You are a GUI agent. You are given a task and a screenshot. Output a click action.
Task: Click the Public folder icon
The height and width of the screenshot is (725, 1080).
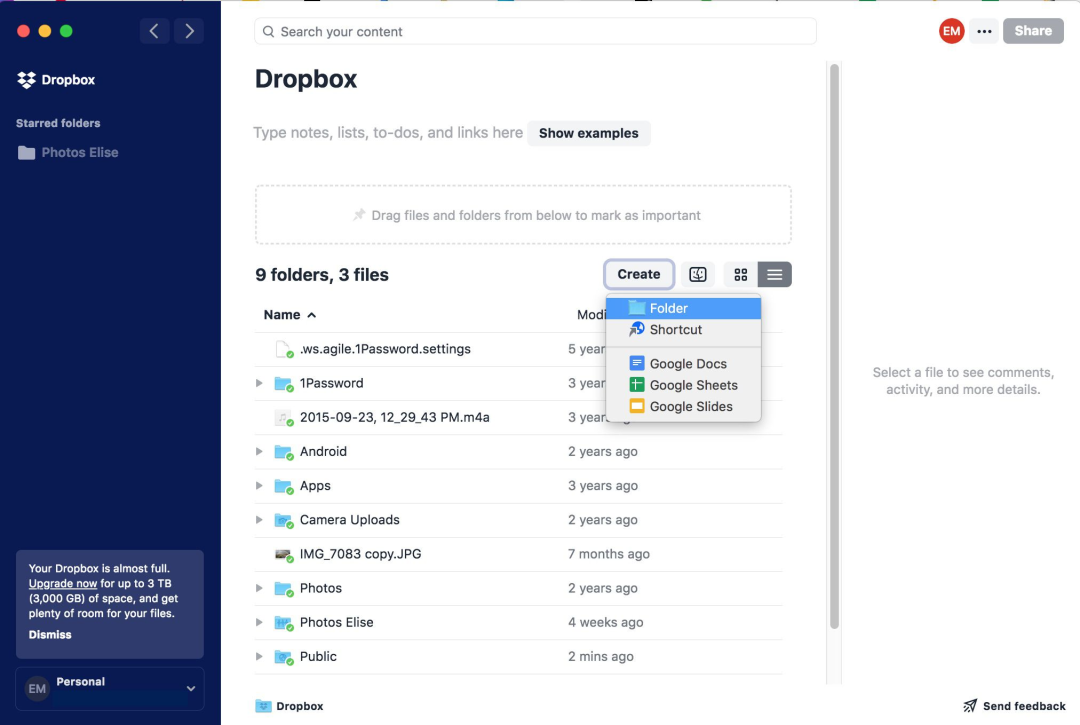pyautogui.click(x=283, y=657)
